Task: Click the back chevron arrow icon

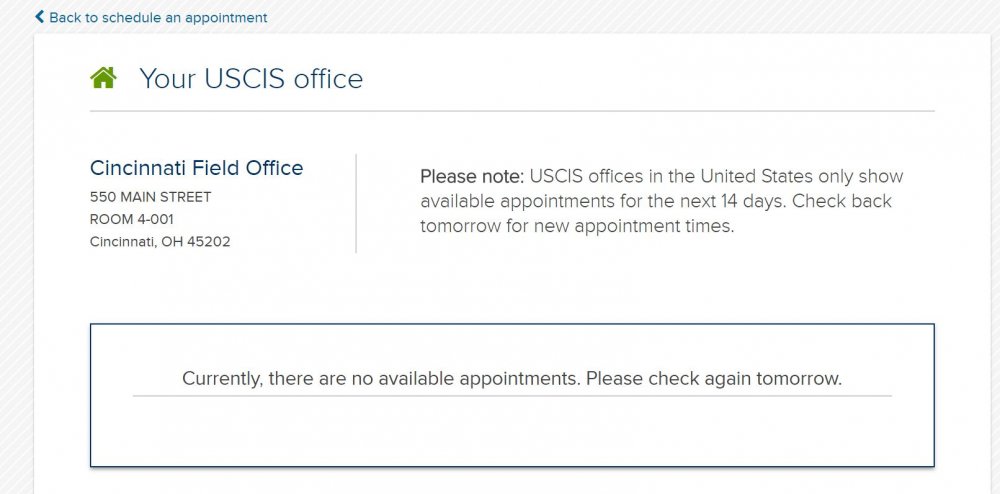Action: click(x=40, y=17)
